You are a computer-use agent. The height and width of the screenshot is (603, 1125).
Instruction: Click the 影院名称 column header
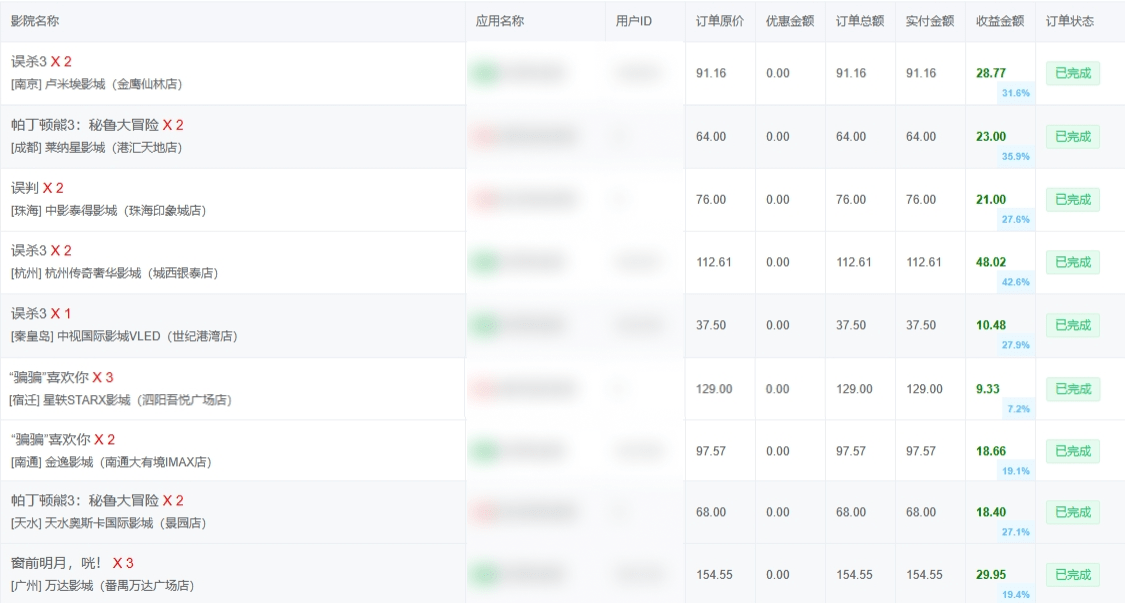(x=34, y=21)
